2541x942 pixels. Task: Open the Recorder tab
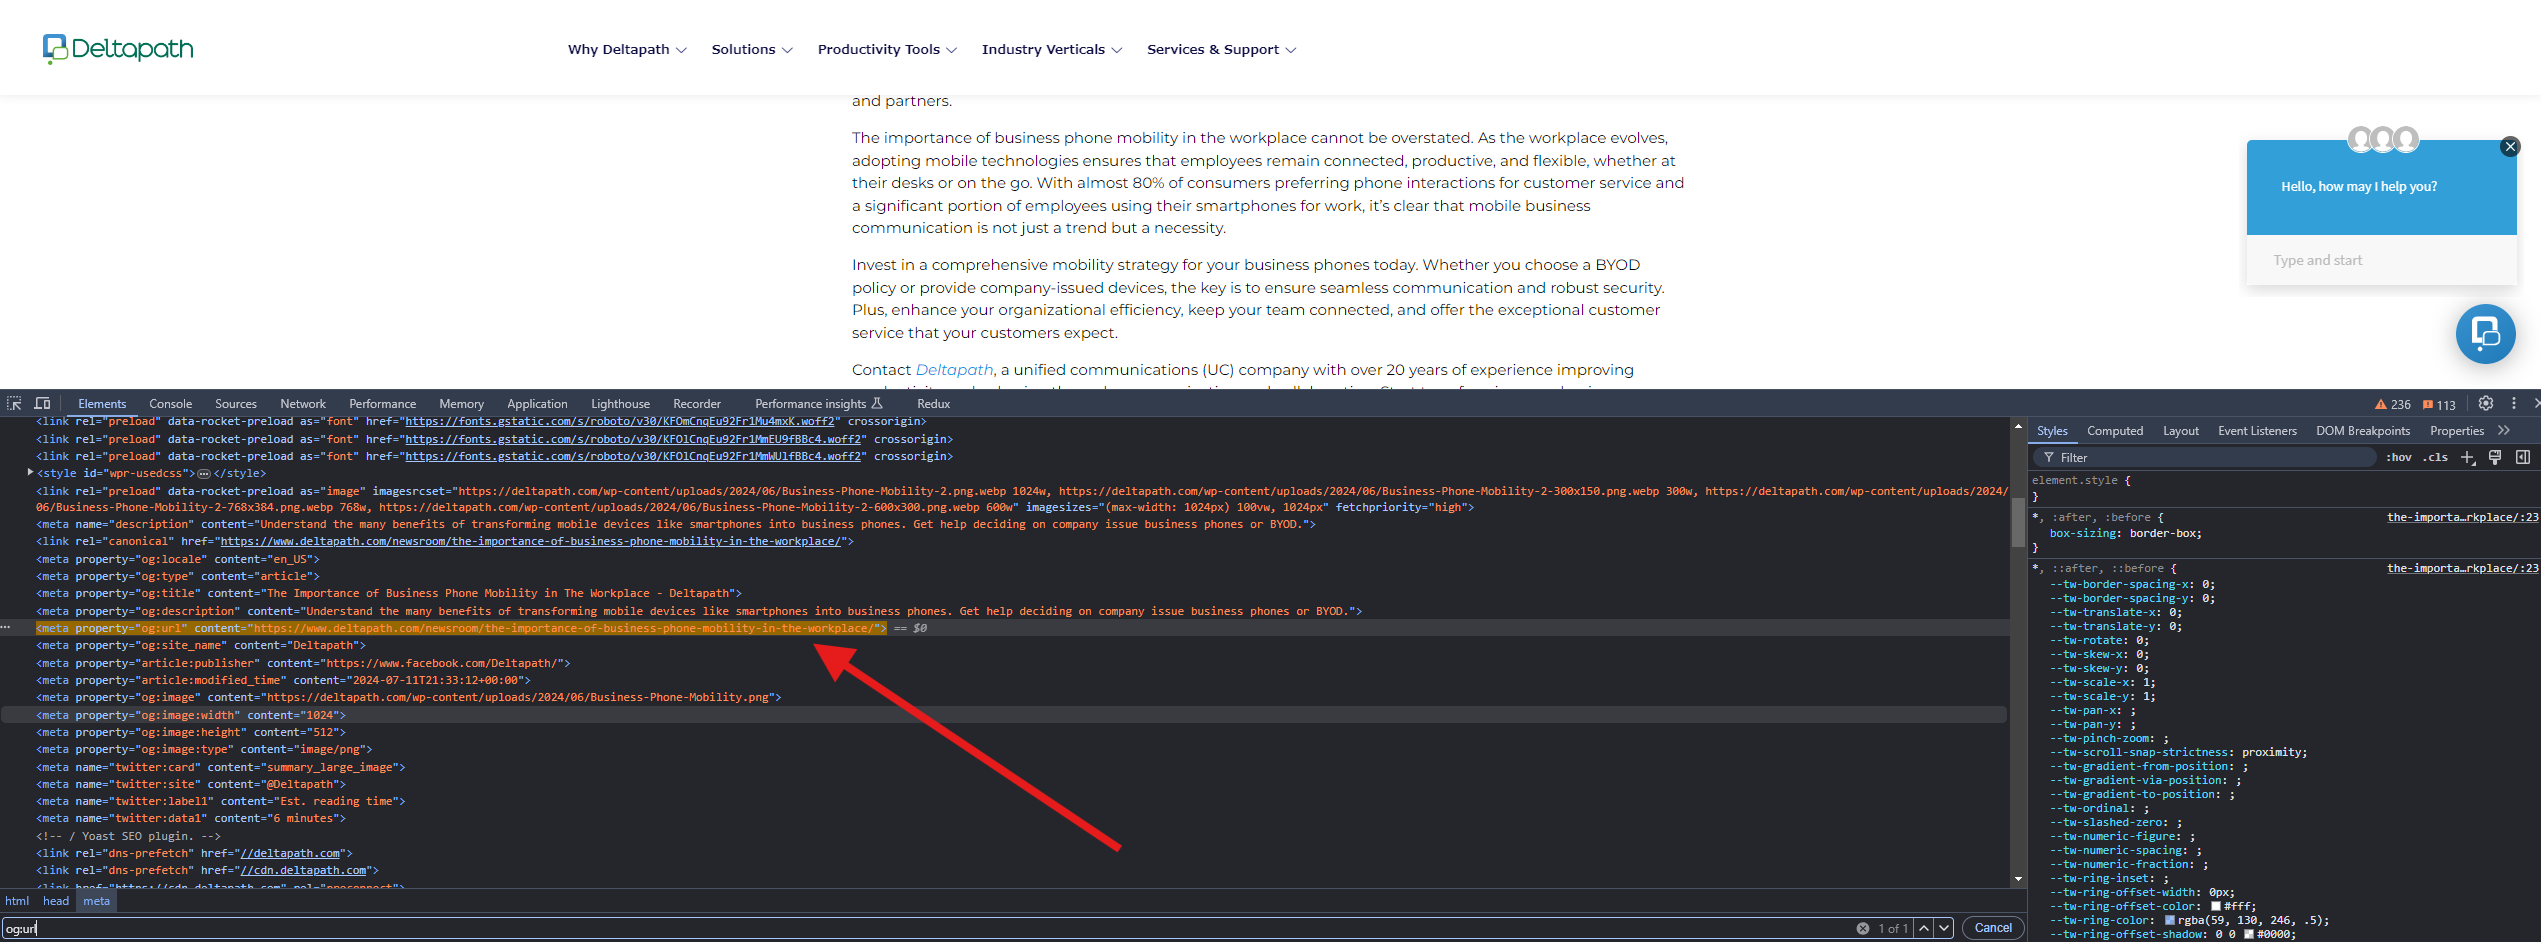[697, 404]
